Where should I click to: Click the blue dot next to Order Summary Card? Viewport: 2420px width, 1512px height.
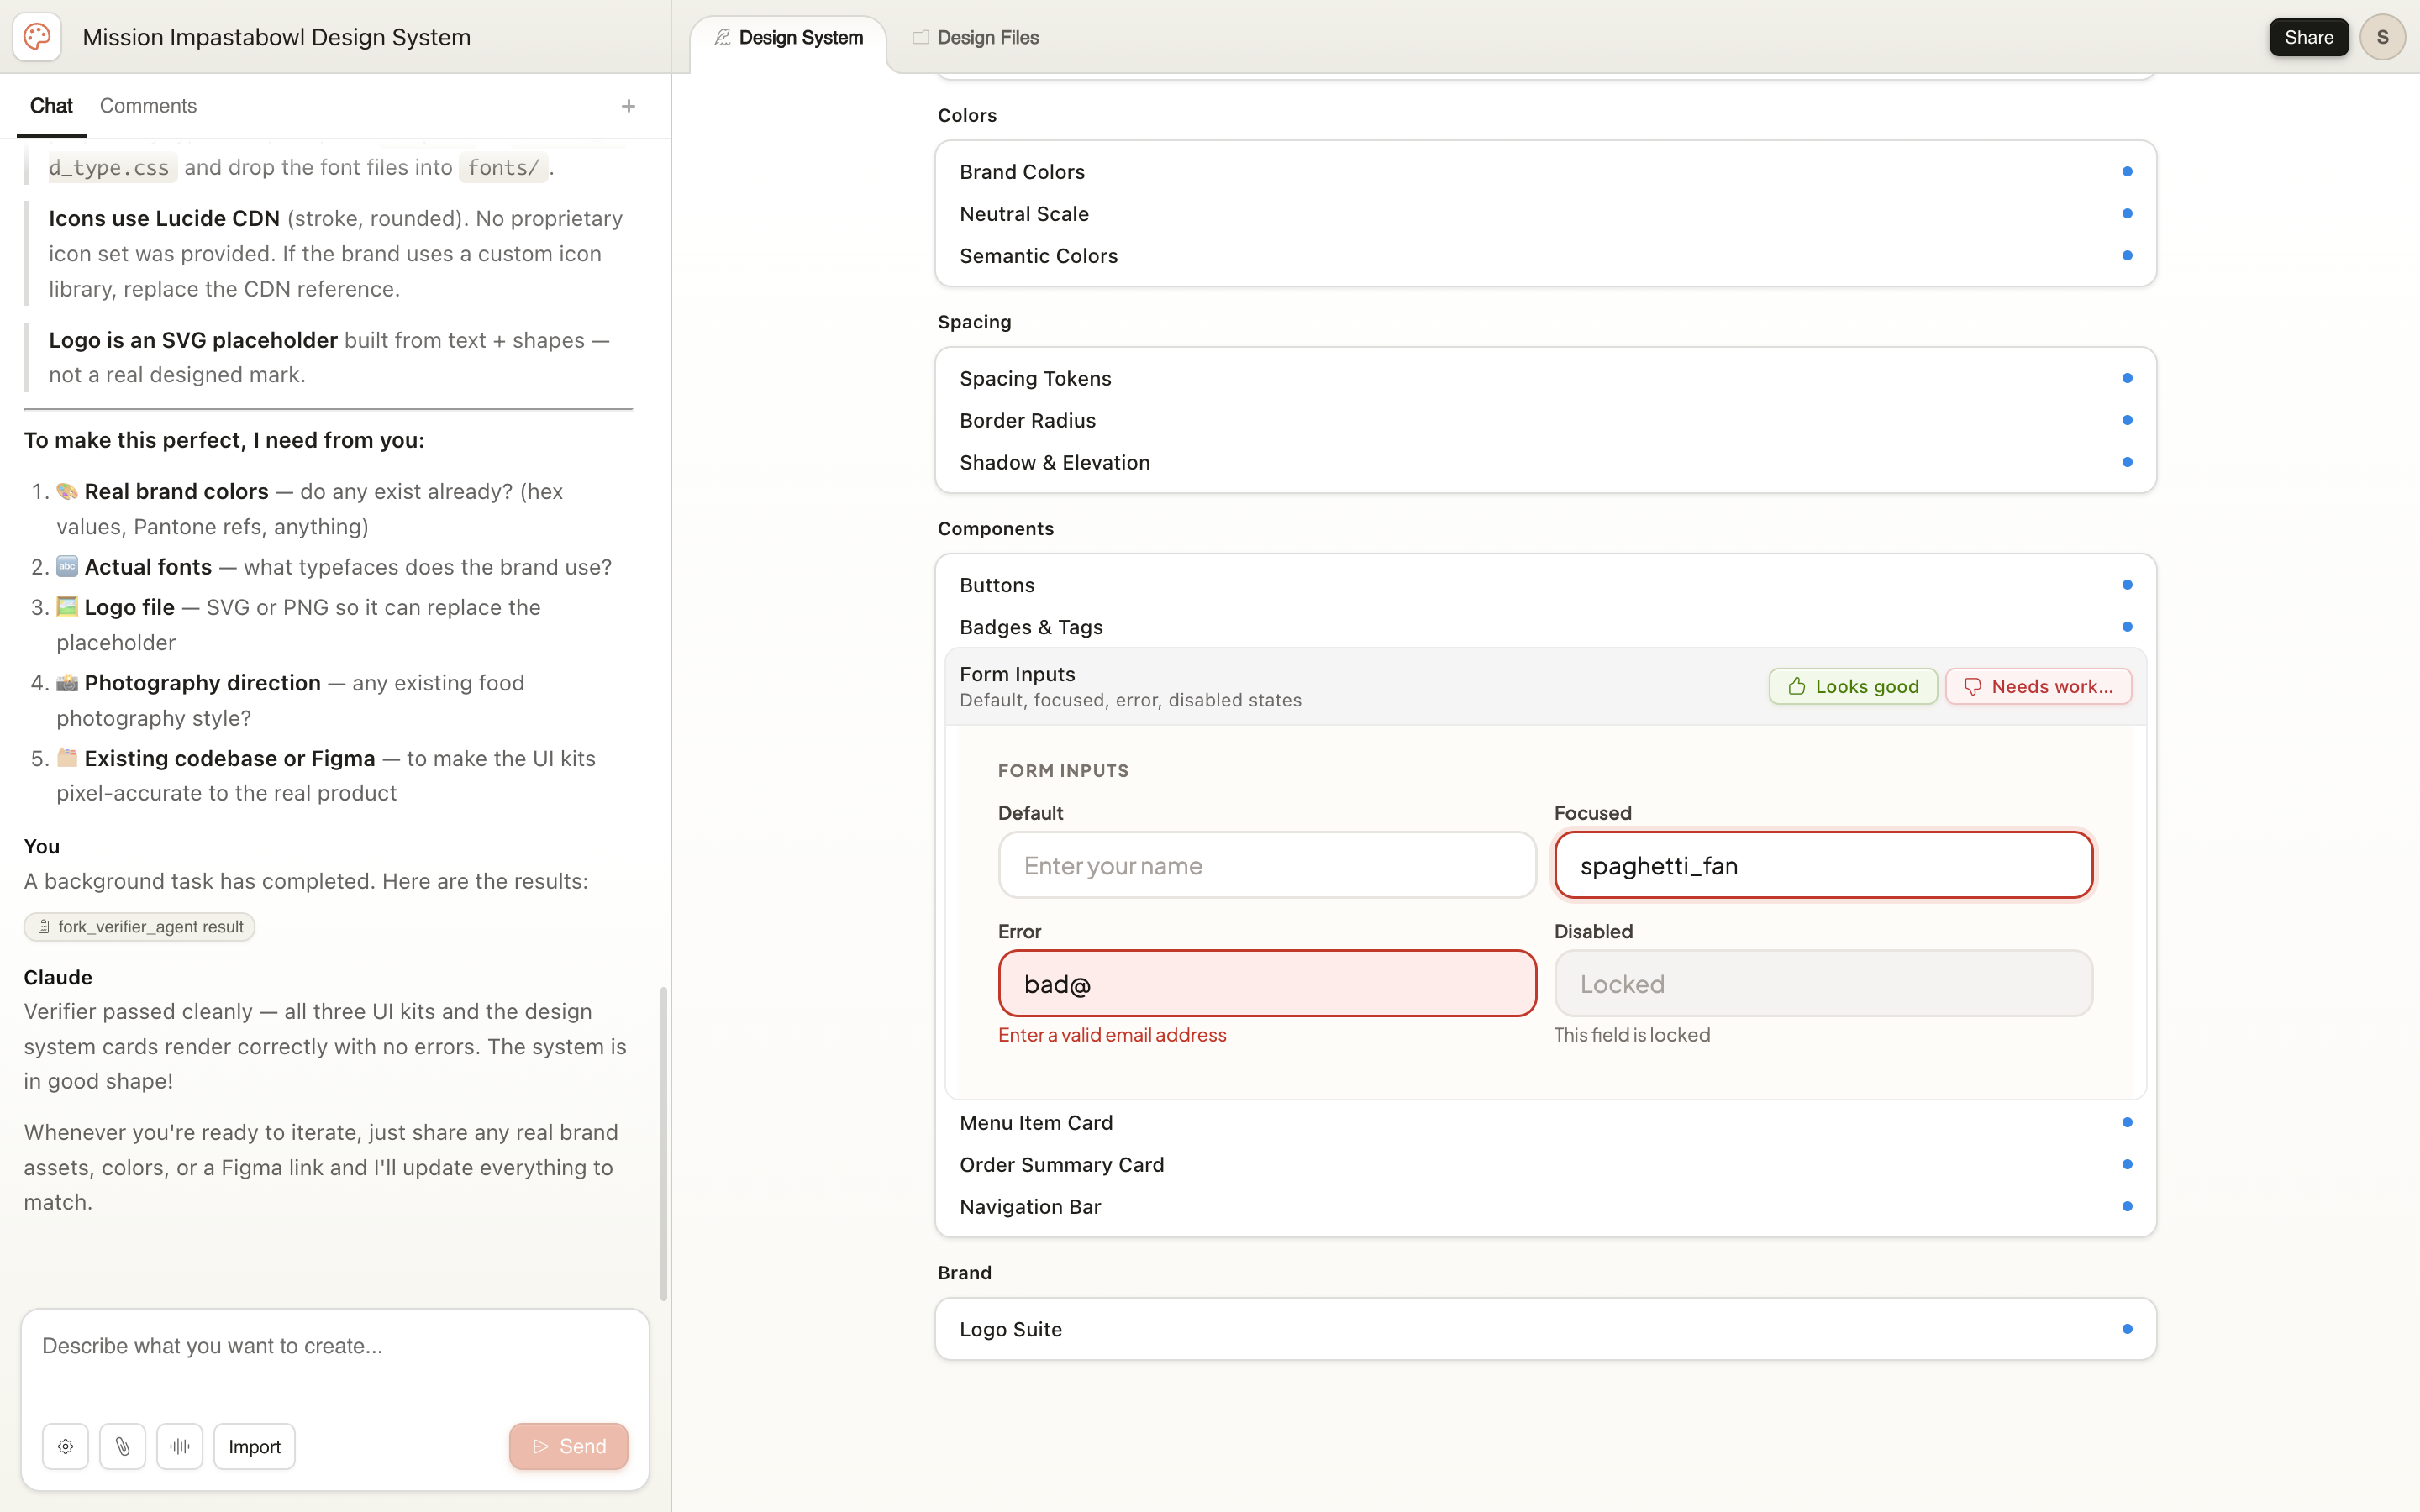click(x=2127, y=1164)
